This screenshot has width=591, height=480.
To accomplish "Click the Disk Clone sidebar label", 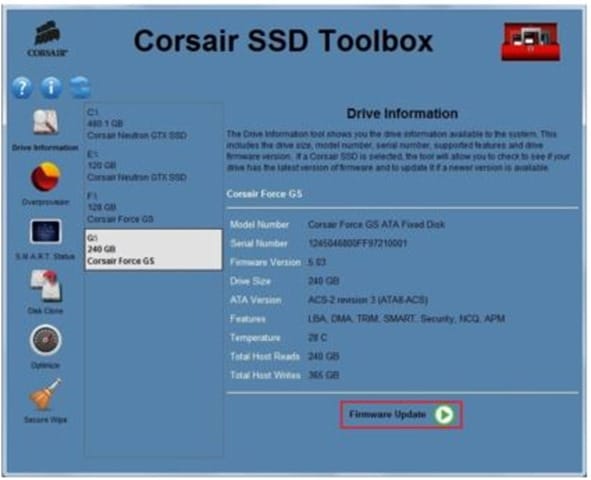I will click(45, 311).
